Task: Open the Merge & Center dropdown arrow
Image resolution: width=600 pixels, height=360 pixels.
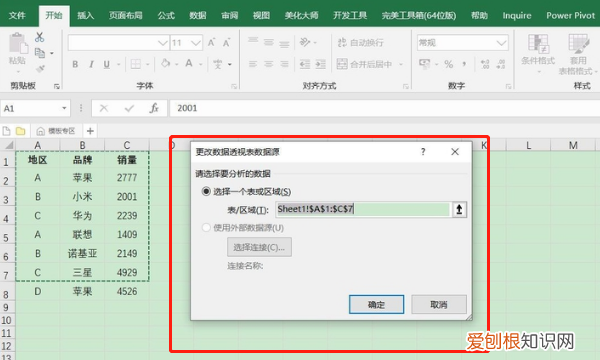Action: pos(401,64)
